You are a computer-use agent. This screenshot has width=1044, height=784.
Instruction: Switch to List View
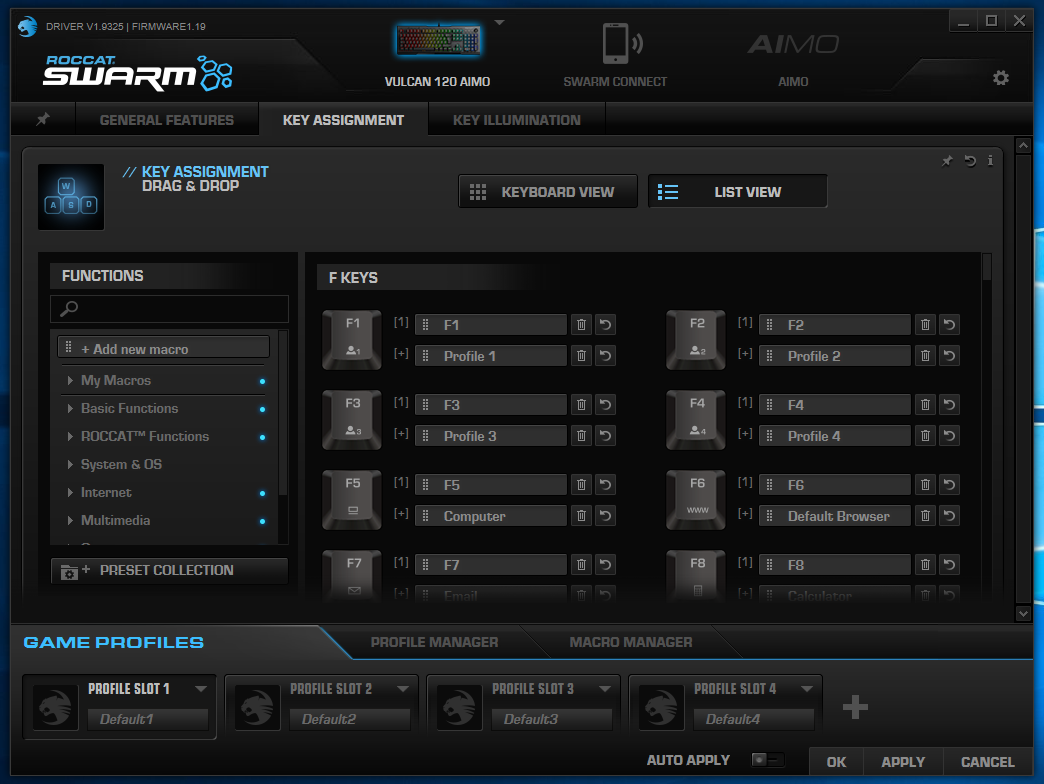tap(738, 192)
